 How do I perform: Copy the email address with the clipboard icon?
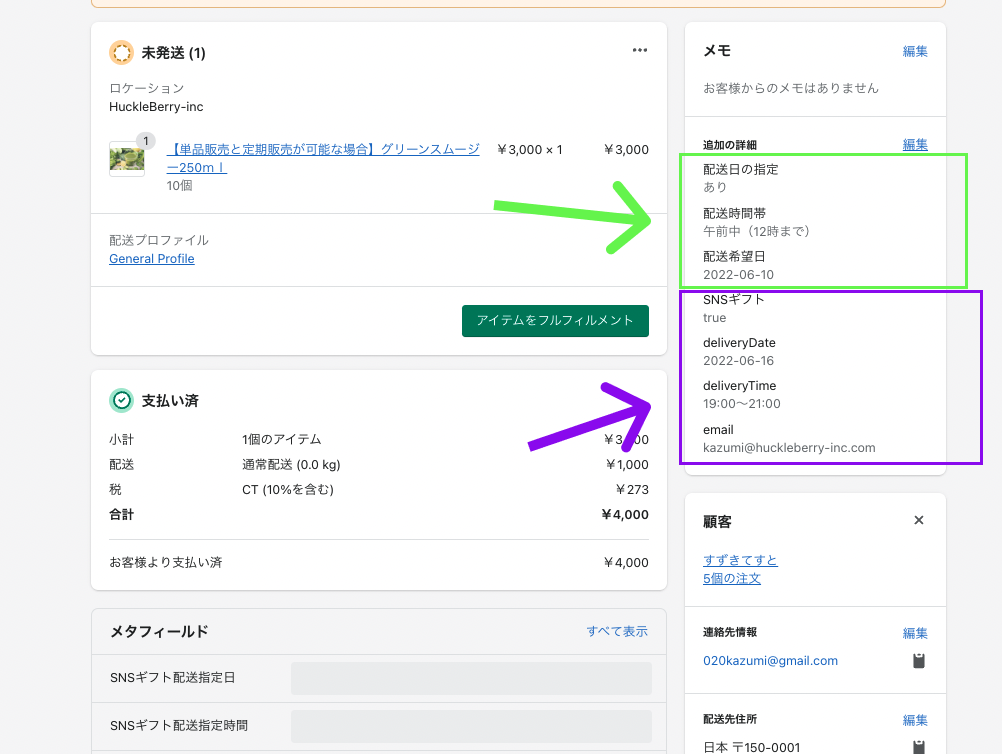coord(919,661)
